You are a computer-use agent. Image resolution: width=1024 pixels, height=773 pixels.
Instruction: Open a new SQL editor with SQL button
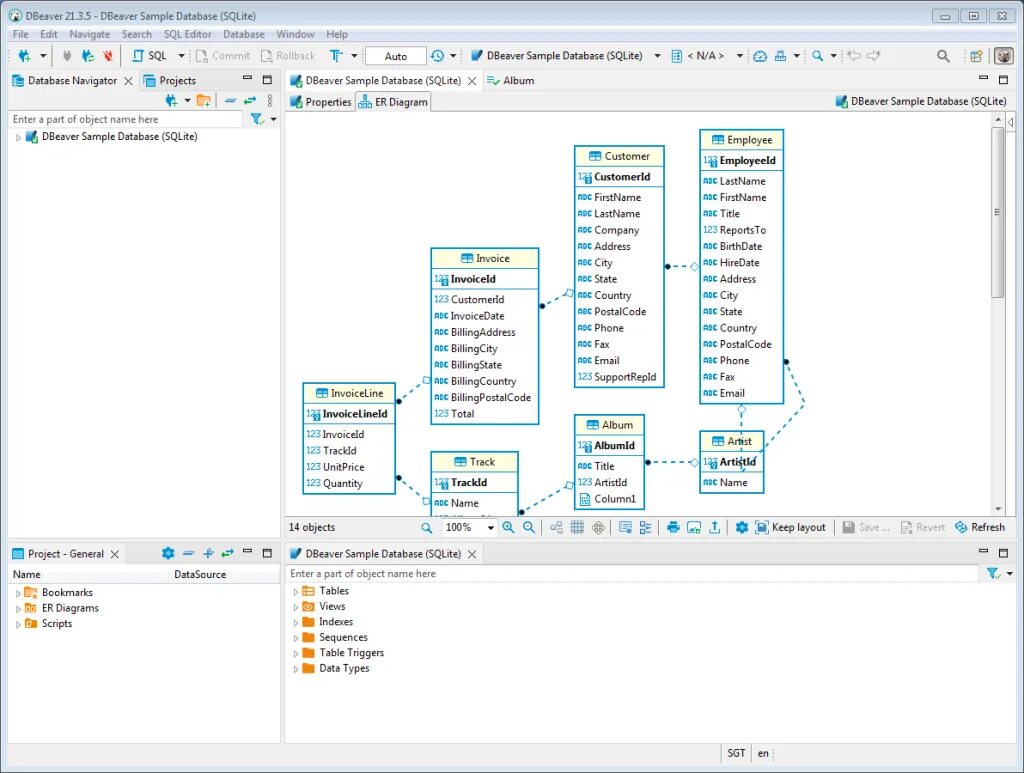(150, 56)
